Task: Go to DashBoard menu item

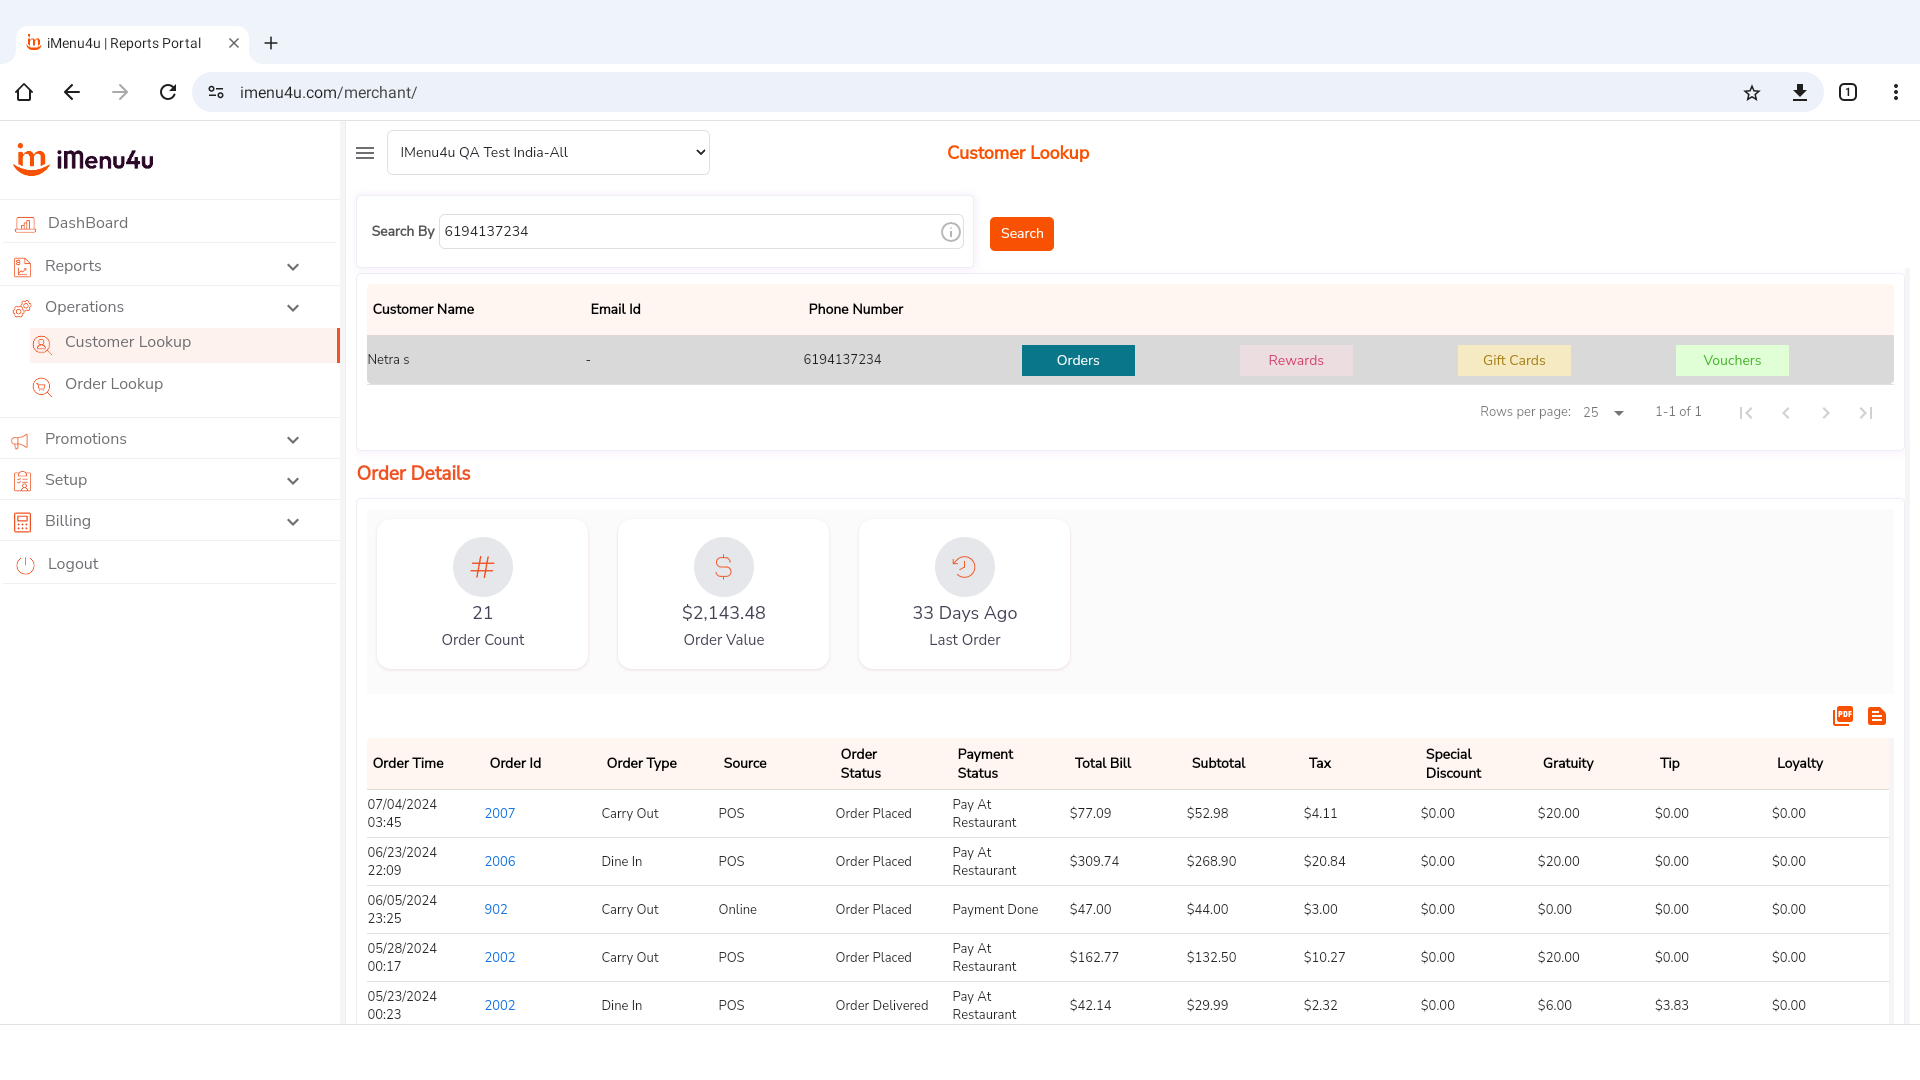Action: point(88,223)
